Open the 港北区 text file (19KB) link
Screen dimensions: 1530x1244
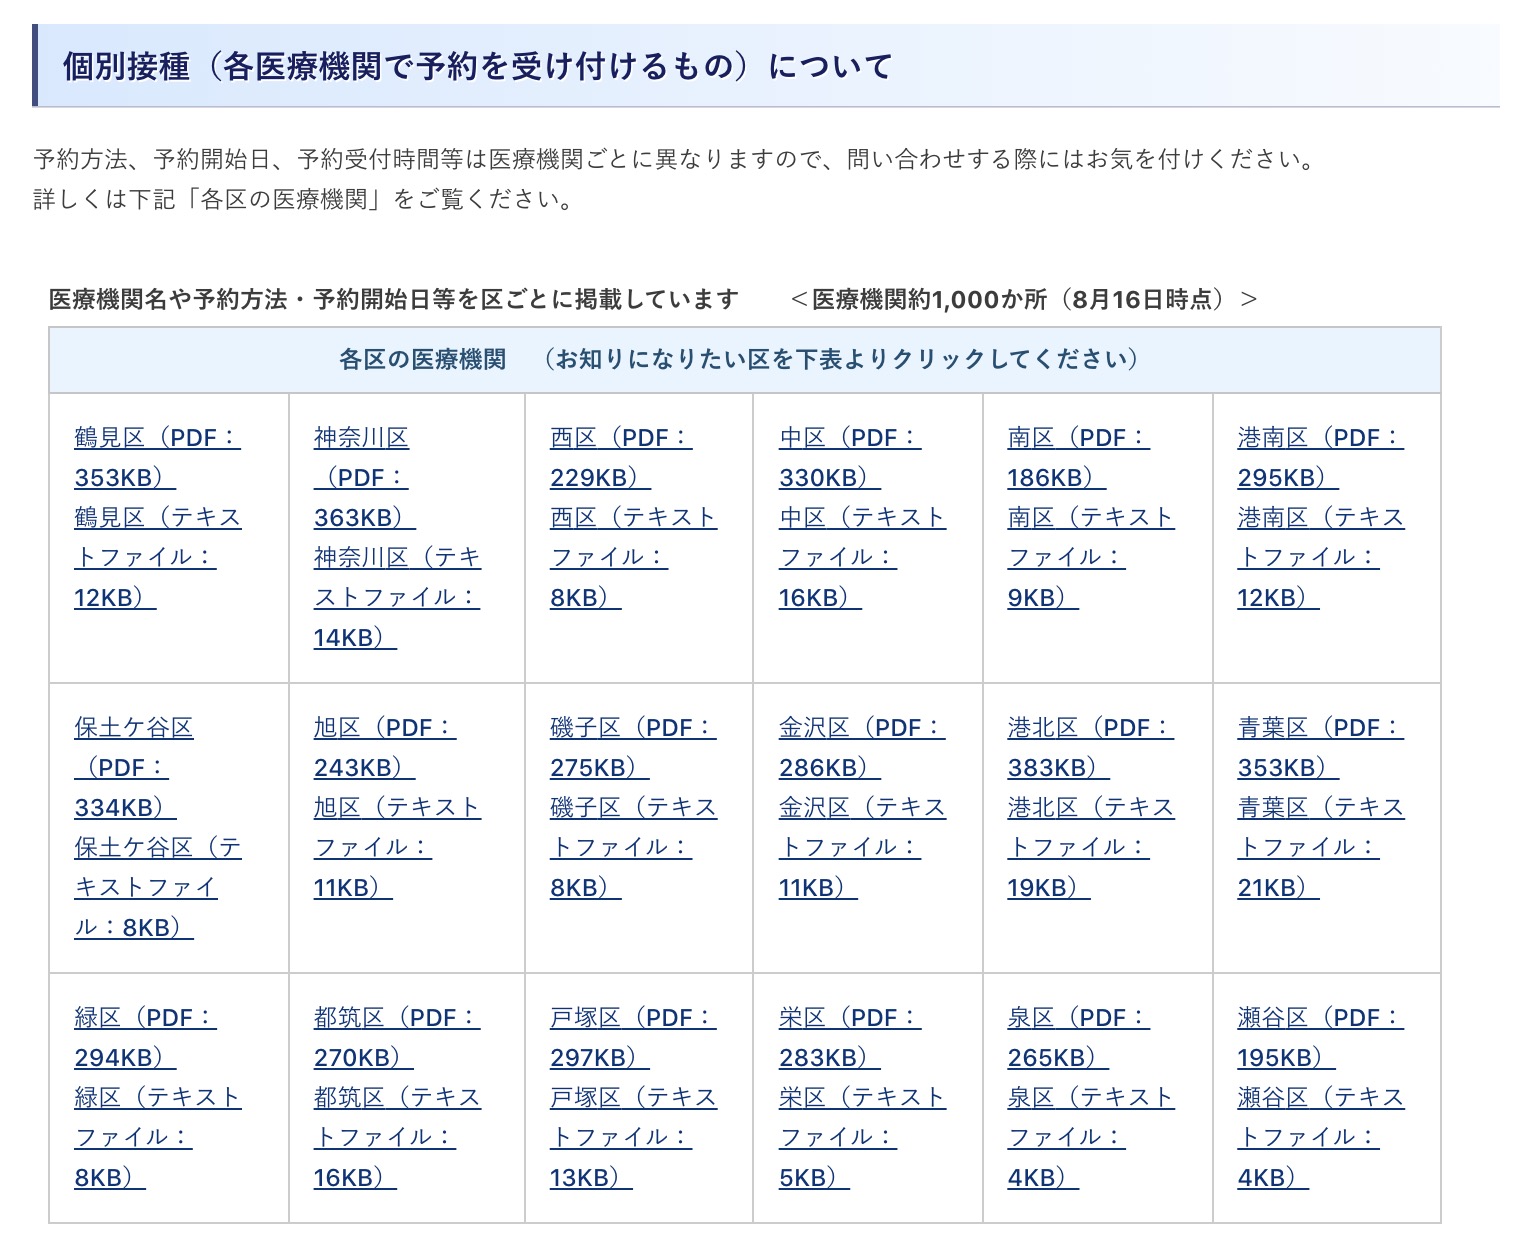point(1091,848)
